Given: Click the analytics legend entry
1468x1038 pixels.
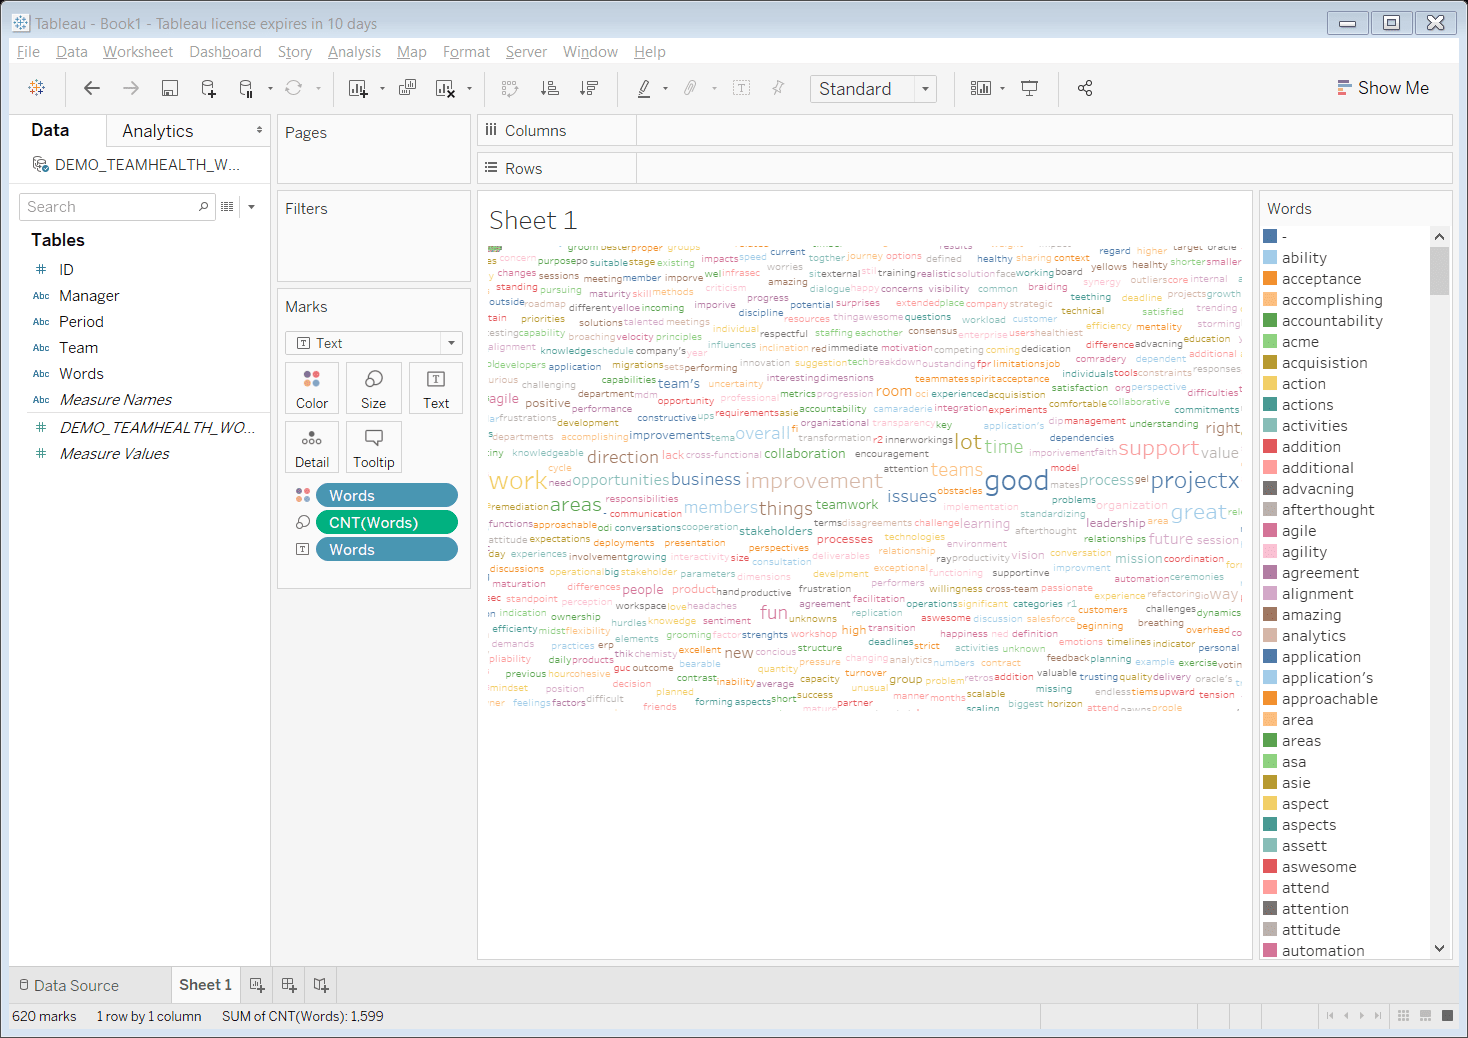Looking at the screenshot, I should 1313,635.
